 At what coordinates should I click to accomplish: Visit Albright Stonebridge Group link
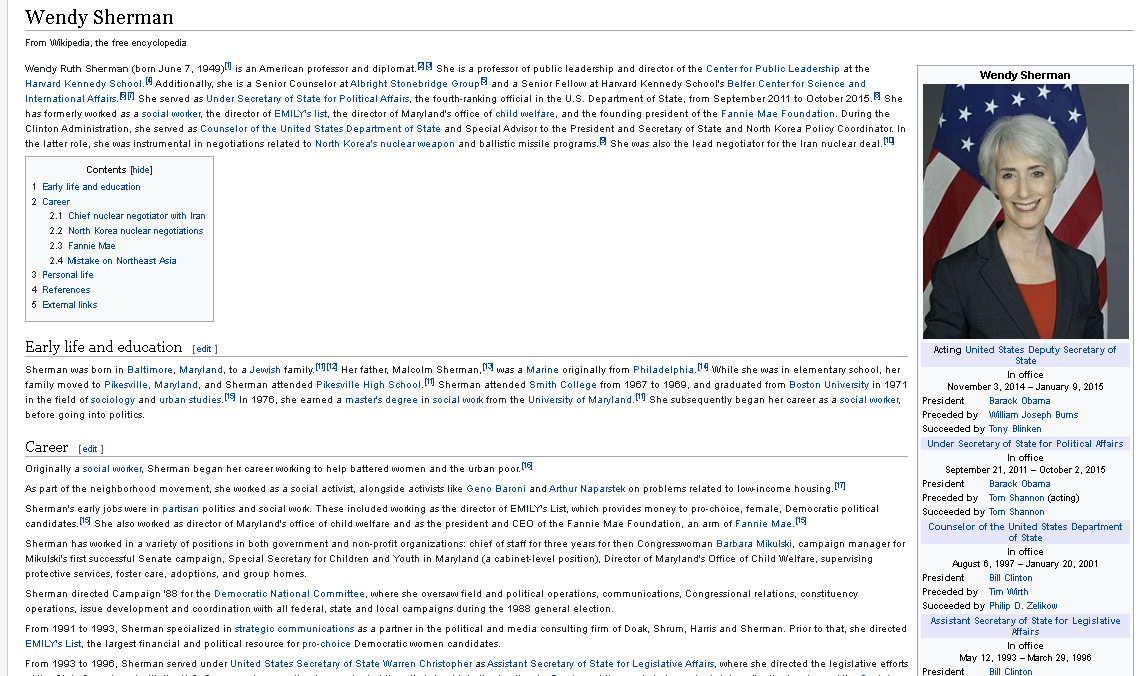[414, 84]
